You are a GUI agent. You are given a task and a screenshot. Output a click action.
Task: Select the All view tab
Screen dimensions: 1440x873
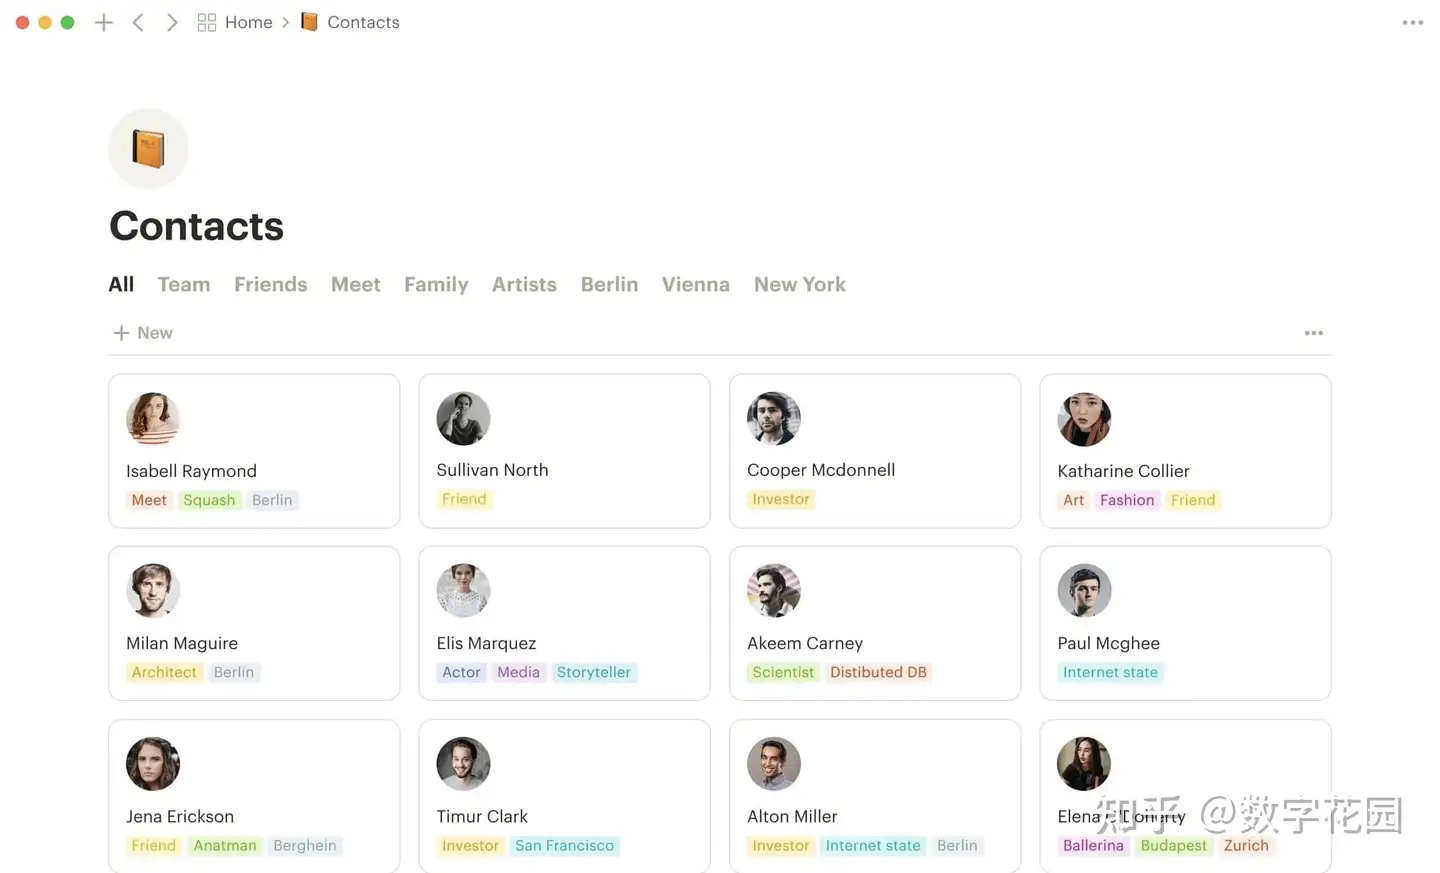(x=121, y=284)
